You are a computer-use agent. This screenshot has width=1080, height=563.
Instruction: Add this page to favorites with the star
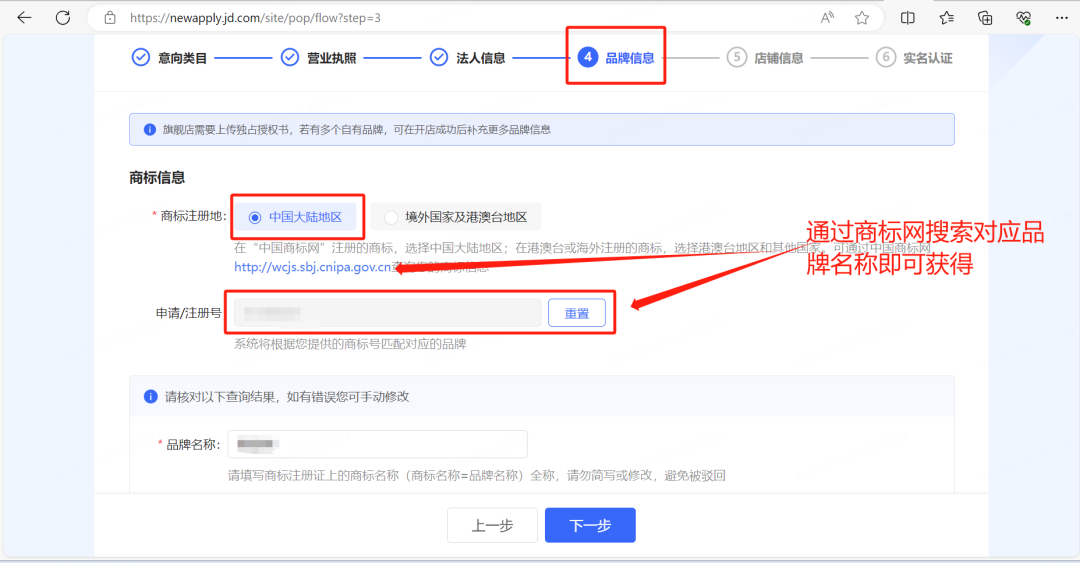pos(862,18)
